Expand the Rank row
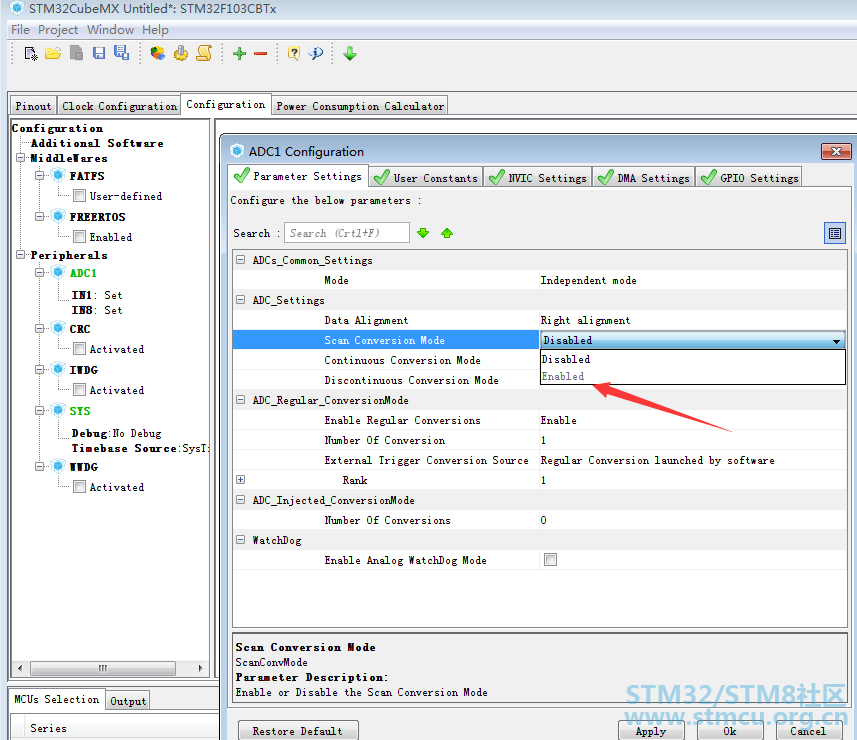This screenshot has width=857, height=740. [240, 479]
